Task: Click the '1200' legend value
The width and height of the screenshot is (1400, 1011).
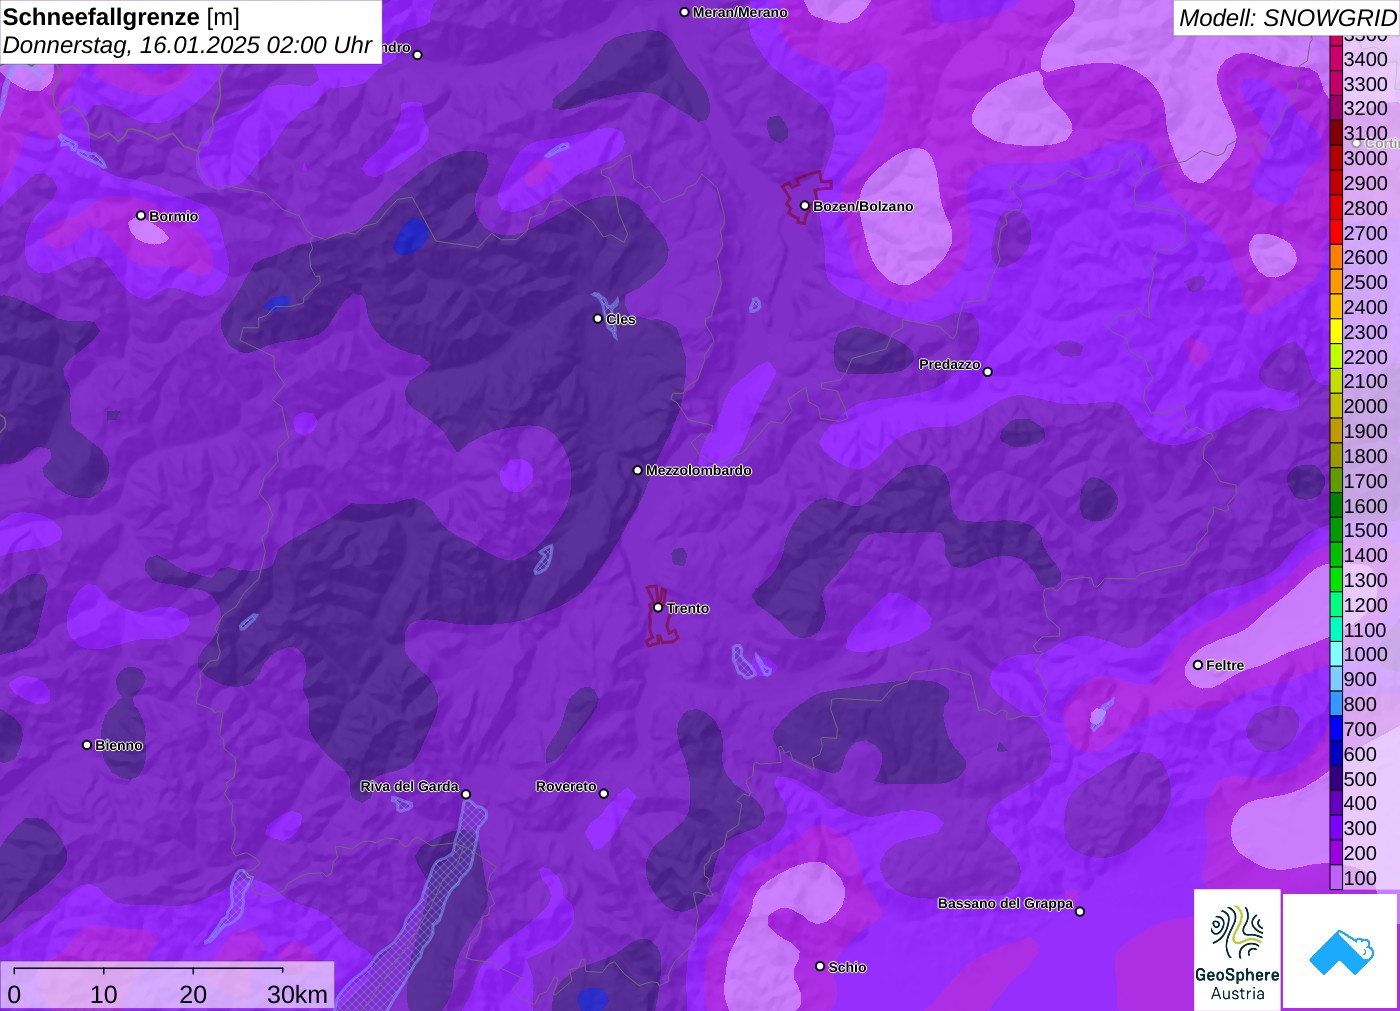Action: click(1366, 605)
